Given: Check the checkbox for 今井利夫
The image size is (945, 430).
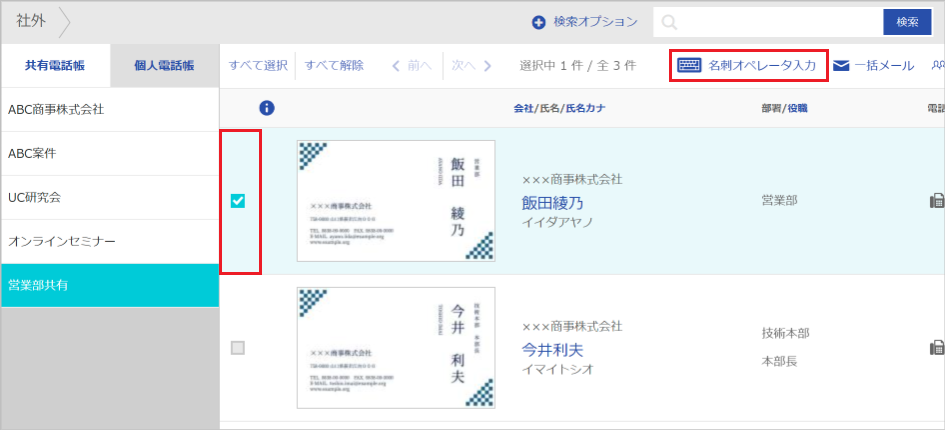Looking at the screenshot, I should 238,348.
